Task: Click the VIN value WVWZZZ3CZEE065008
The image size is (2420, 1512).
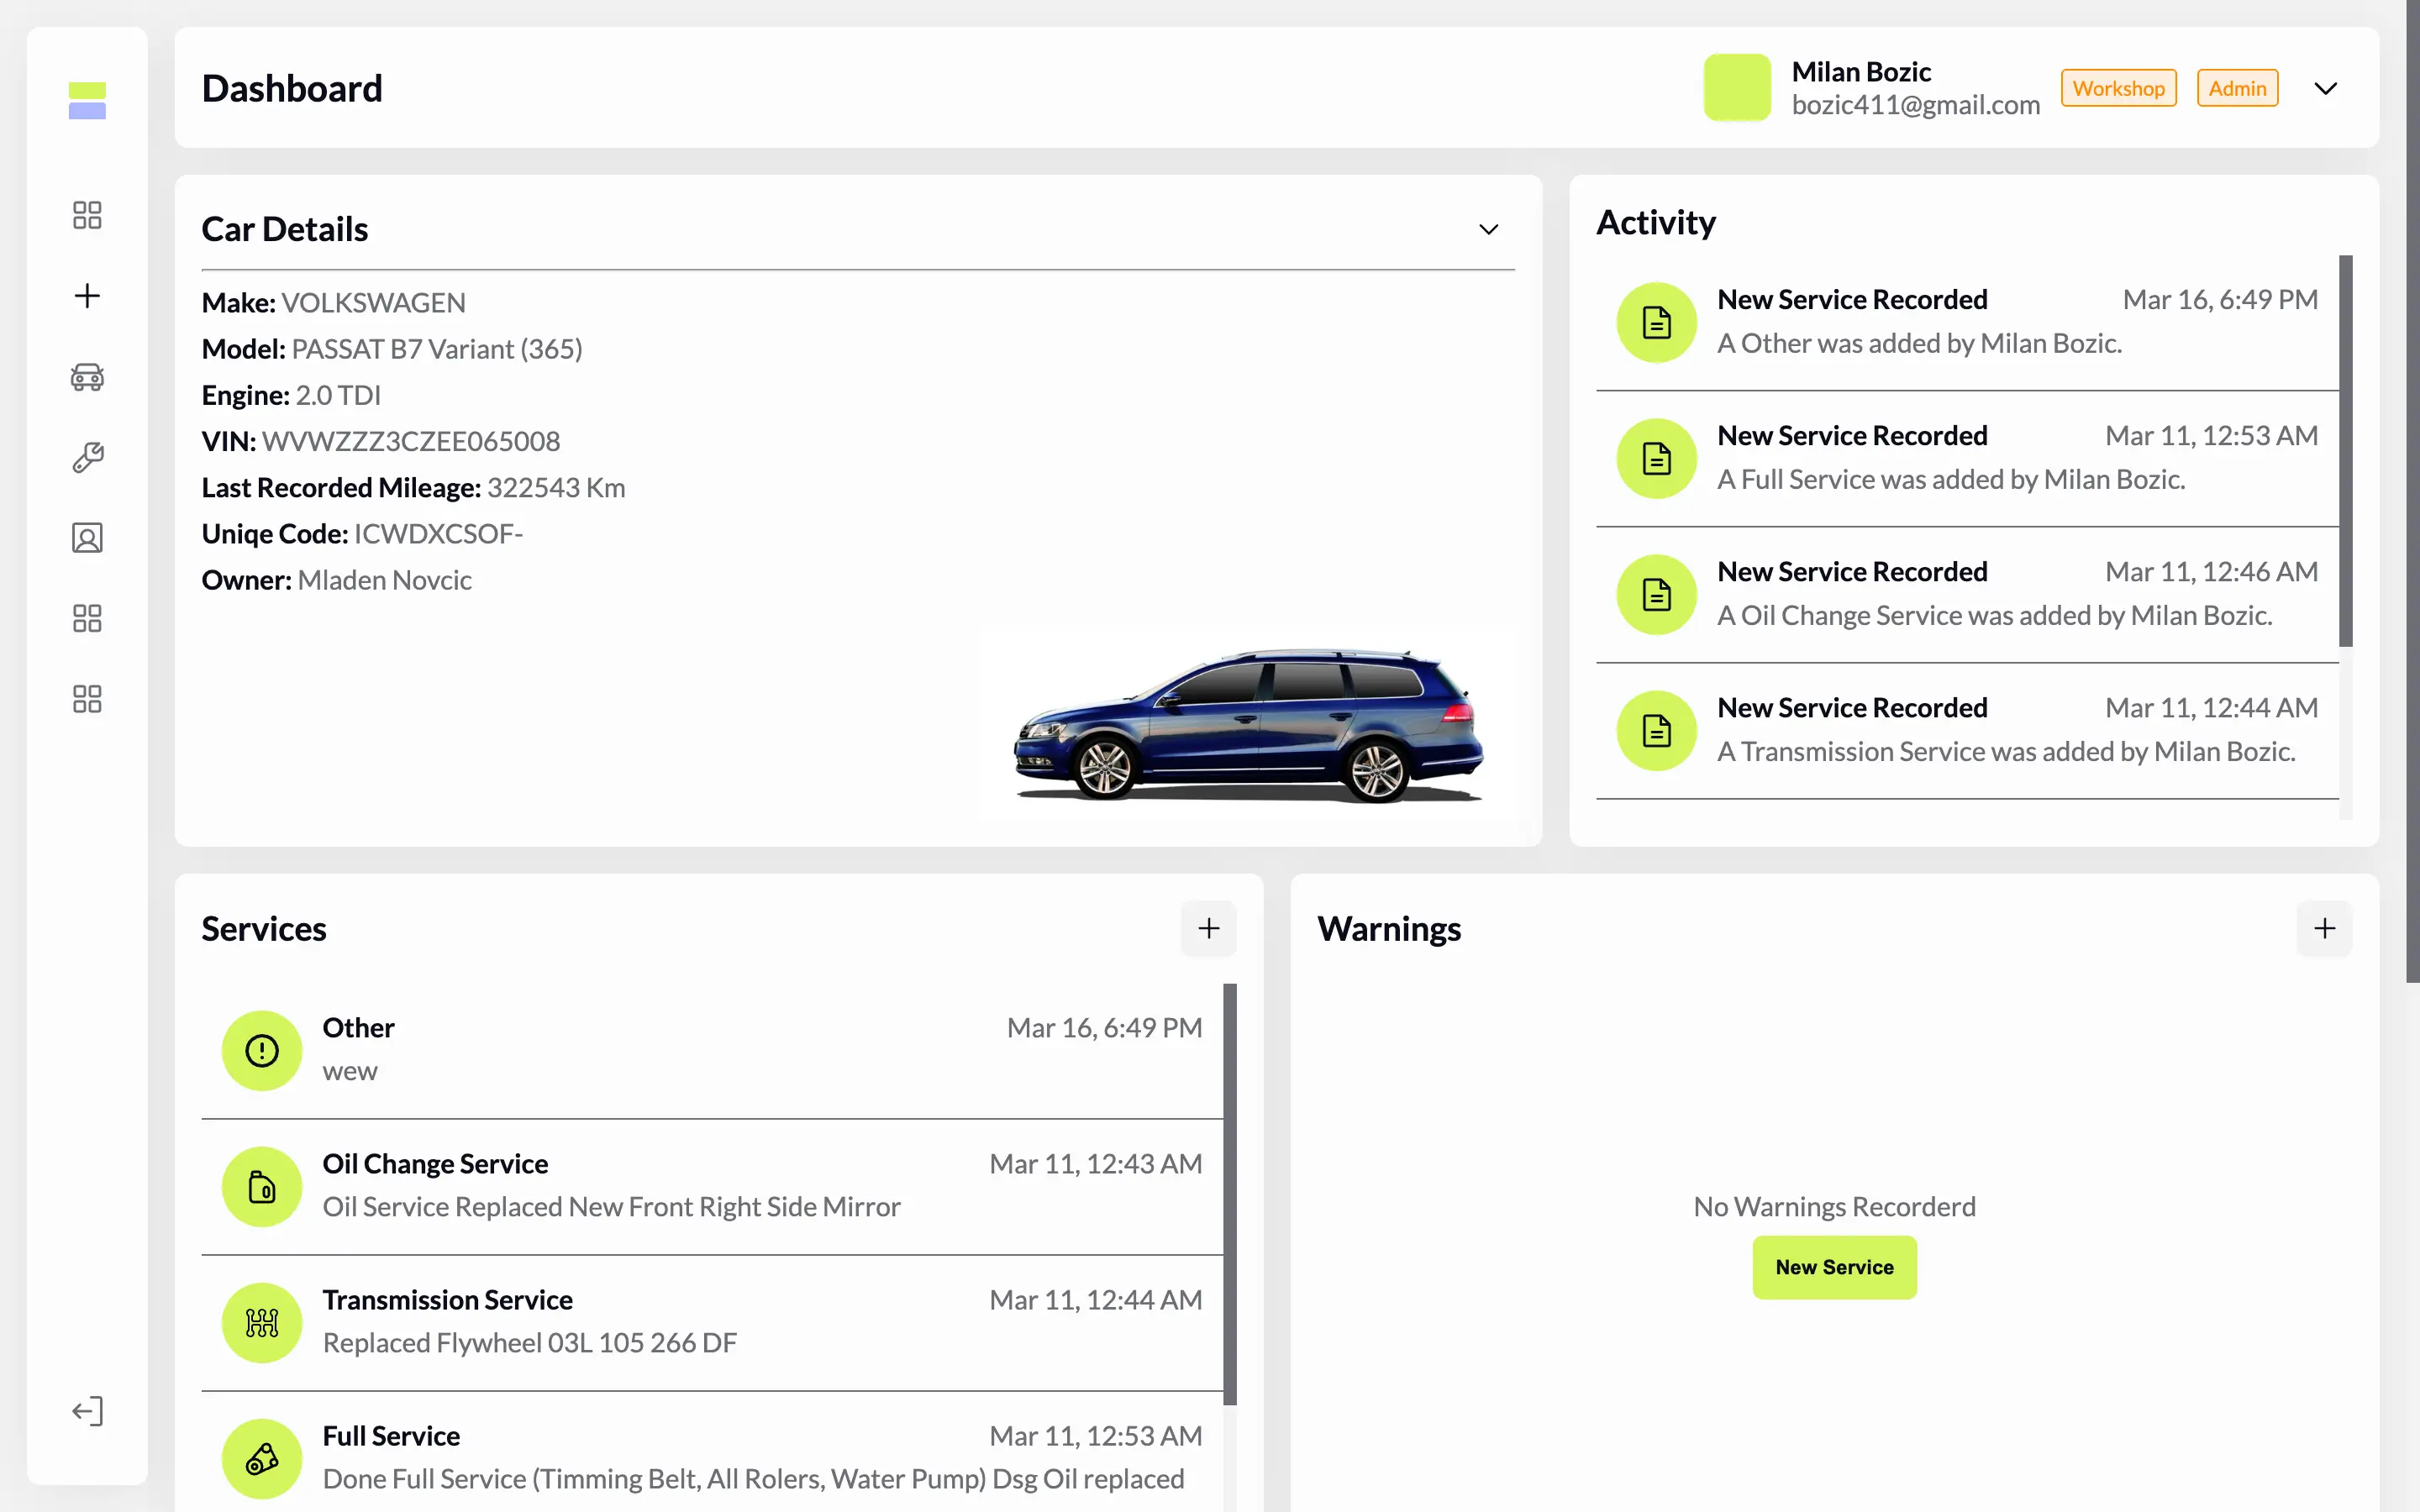Action: pyautogui.click(x=411, y=441)
